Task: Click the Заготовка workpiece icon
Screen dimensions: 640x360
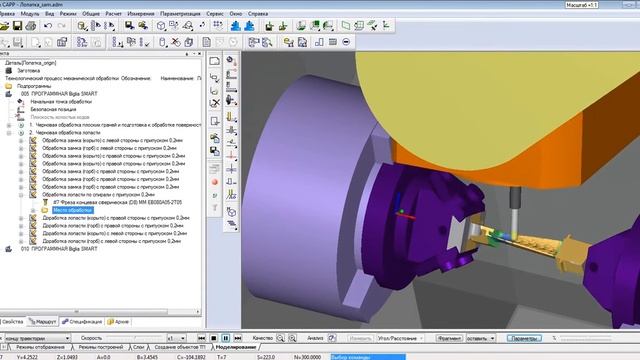Action: [9, 71]
